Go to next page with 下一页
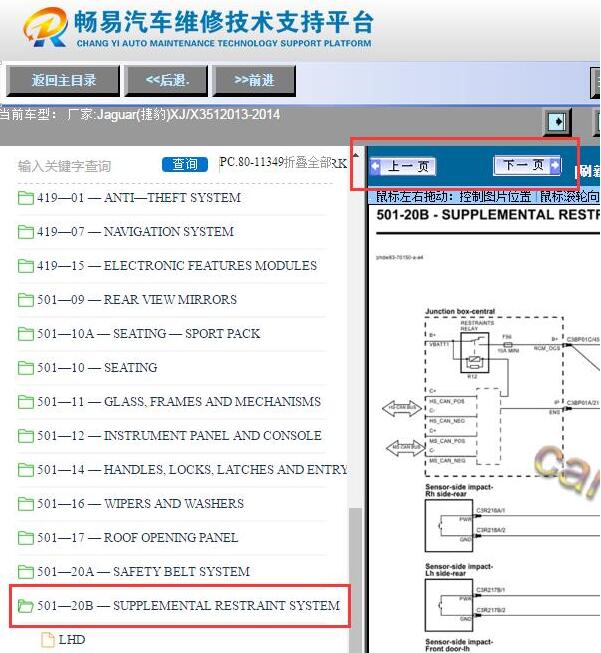 527,166
